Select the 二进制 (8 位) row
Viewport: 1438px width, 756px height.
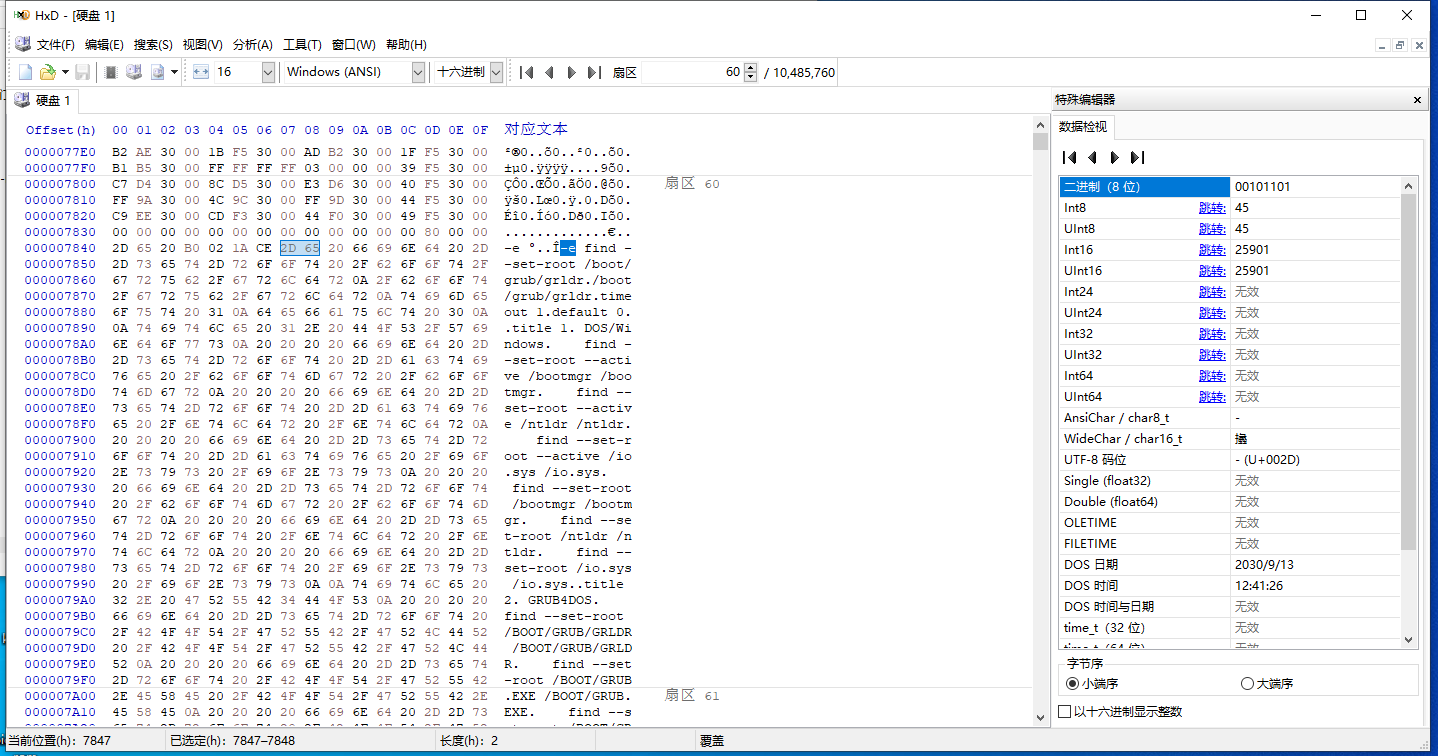[1230, 187]
